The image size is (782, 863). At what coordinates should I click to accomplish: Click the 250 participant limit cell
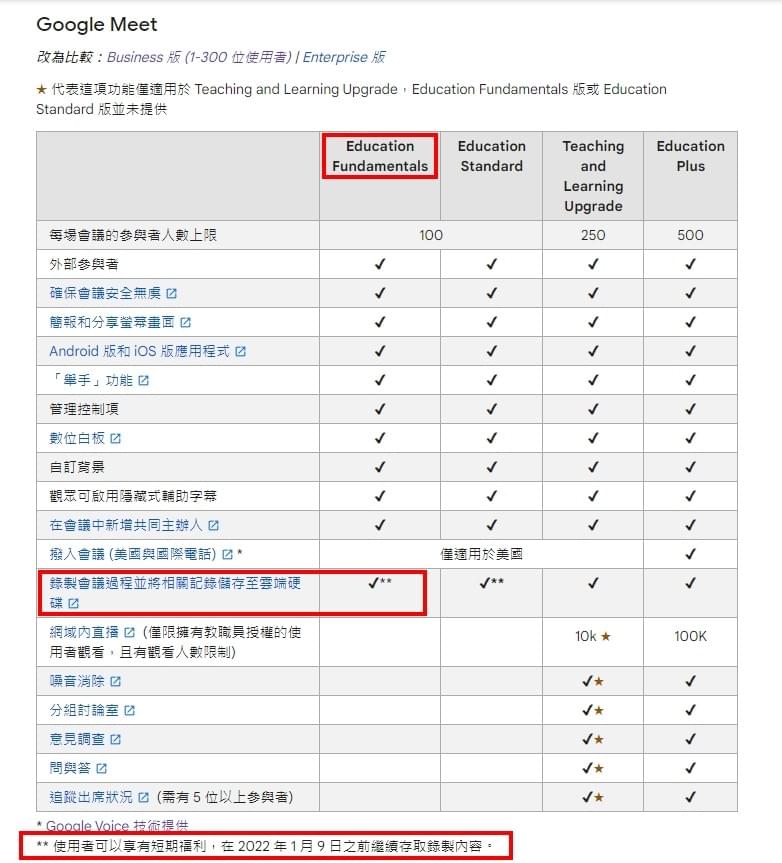click(x=593, y=235)
